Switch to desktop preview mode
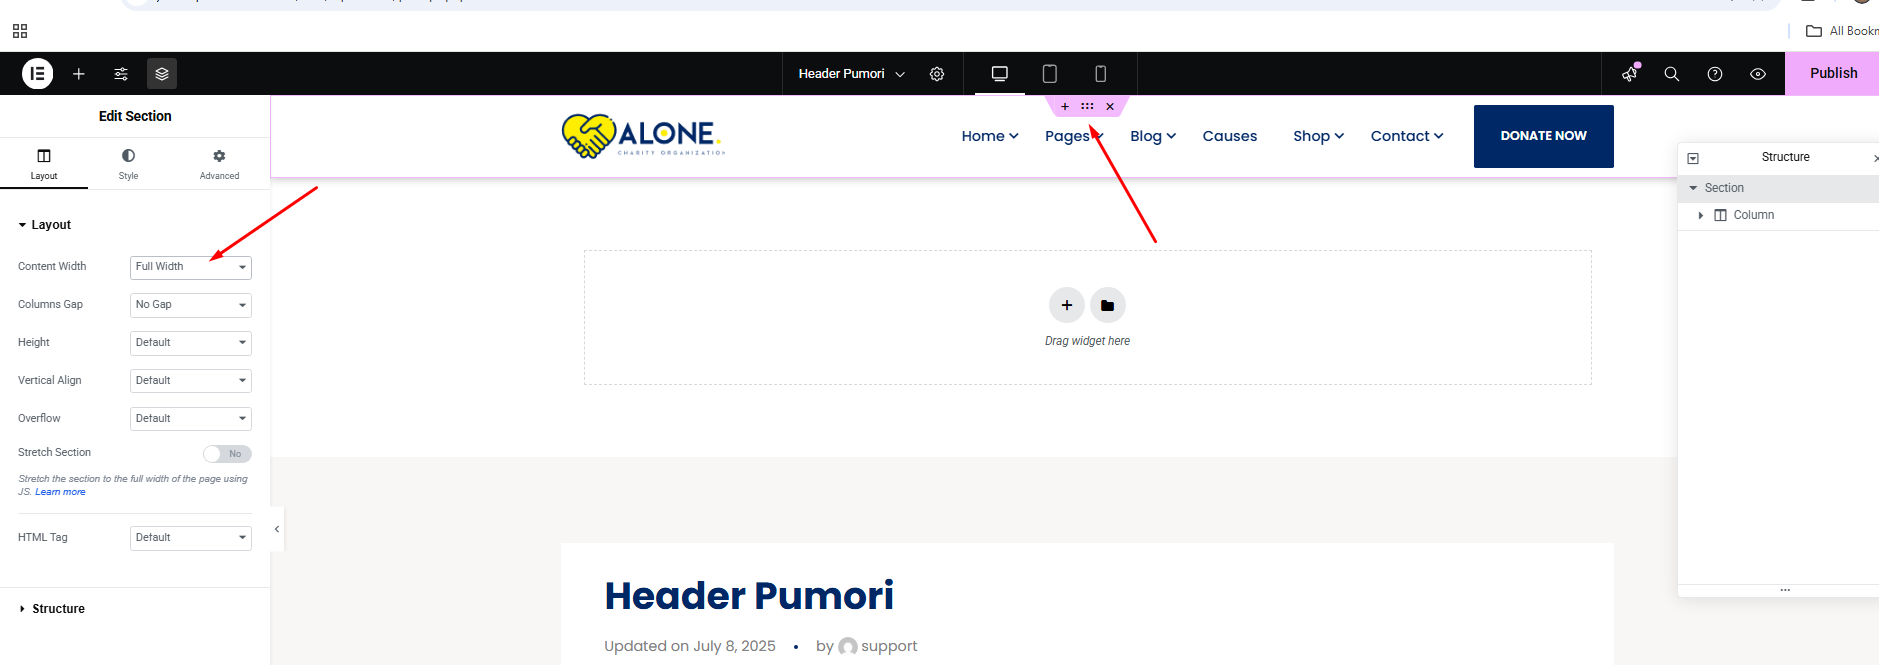The width and height of the screenshot is (1879, 665). [x=999, y=74]
